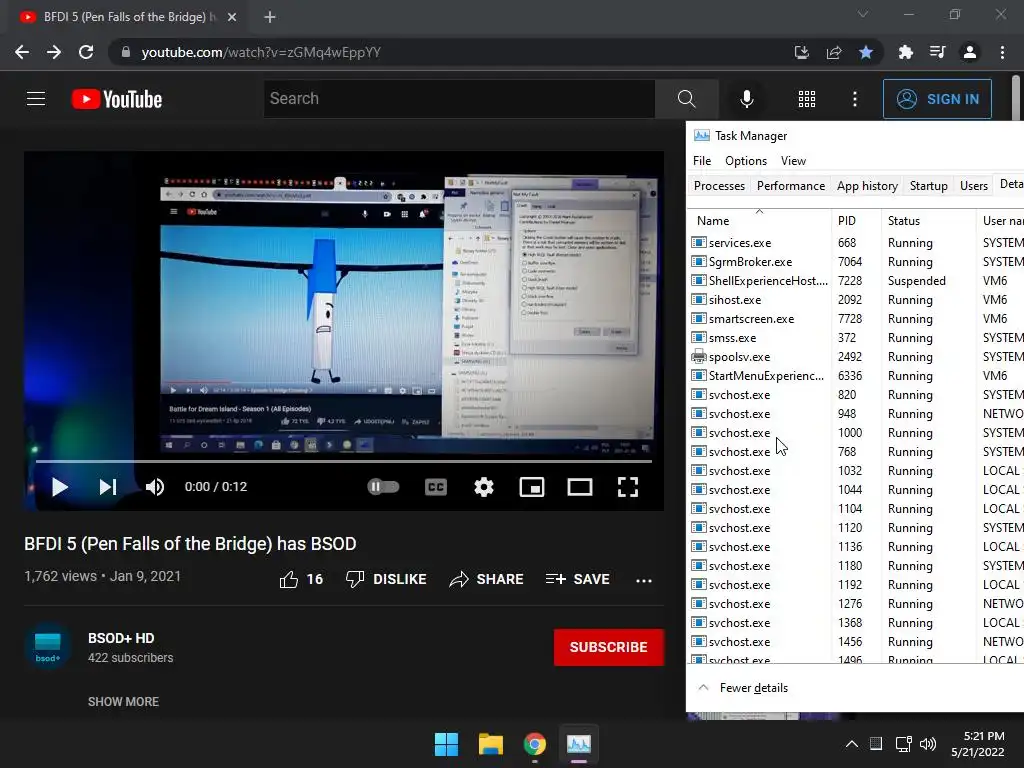This screenshot has height=768, width=1024.
Task: Toggle the autoplay switch
Action: [x=383, y=487]
